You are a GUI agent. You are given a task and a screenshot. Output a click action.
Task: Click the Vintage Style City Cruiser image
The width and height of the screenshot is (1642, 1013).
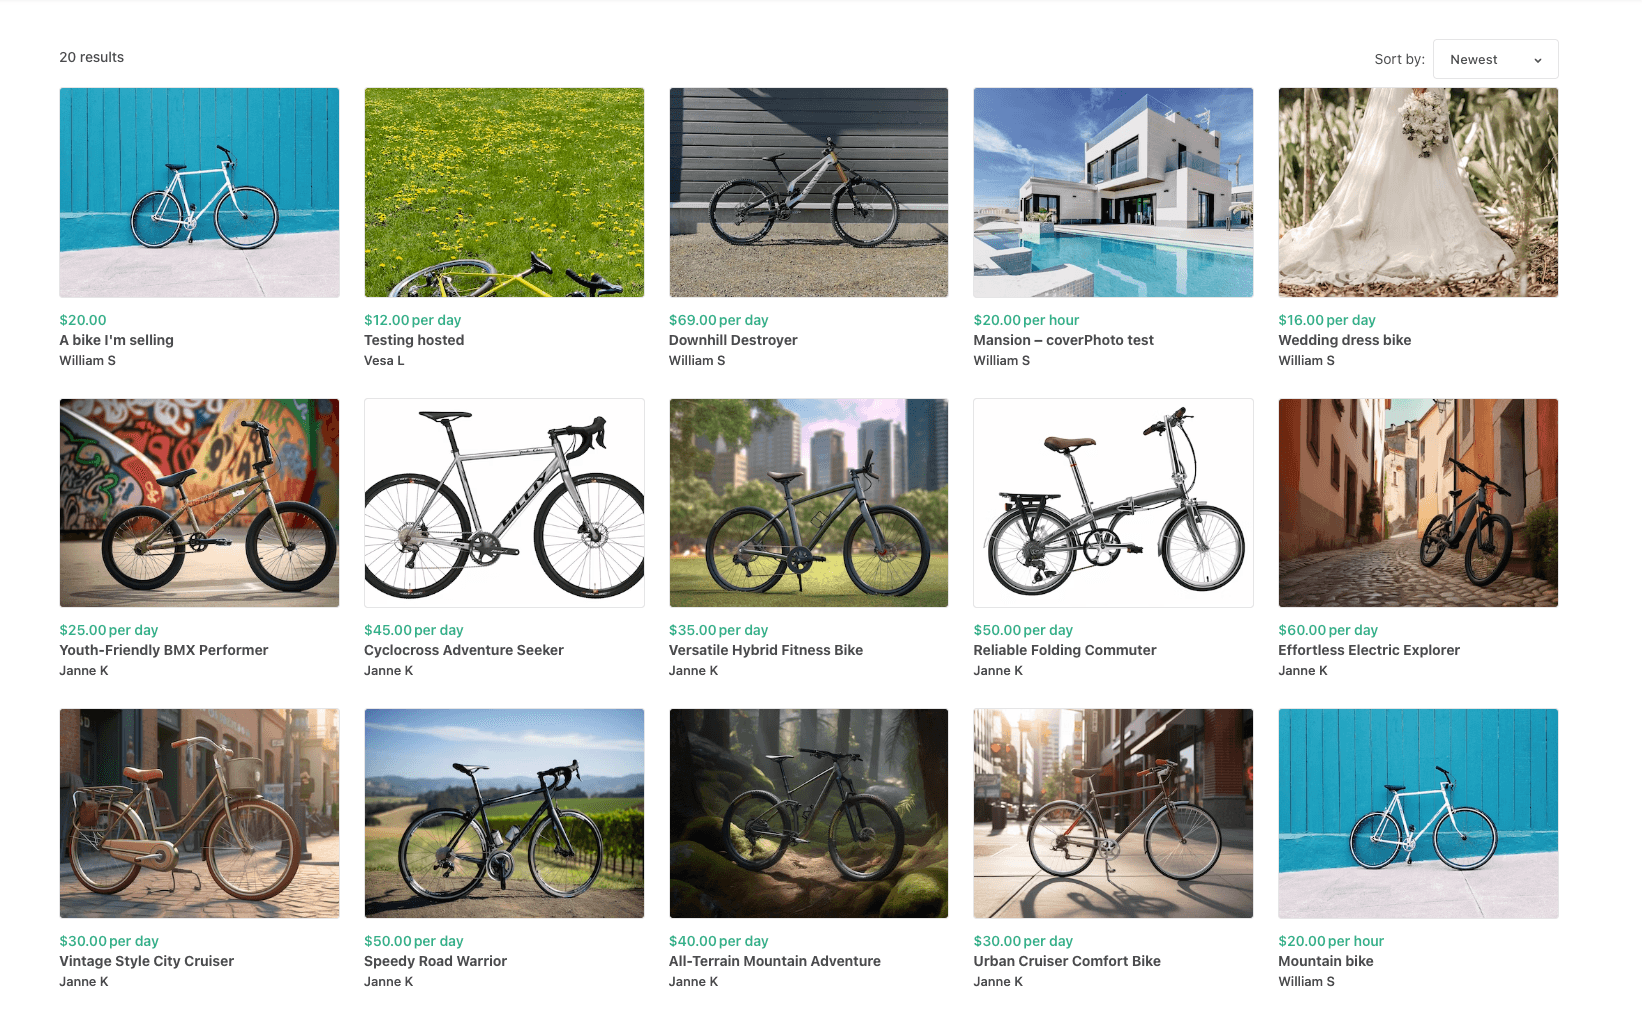pos(199,813)
